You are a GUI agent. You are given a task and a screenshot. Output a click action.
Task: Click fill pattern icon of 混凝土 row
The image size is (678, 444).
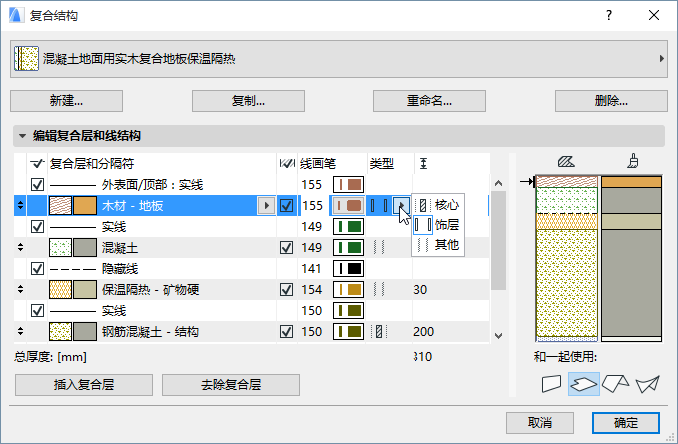(61, 247)
